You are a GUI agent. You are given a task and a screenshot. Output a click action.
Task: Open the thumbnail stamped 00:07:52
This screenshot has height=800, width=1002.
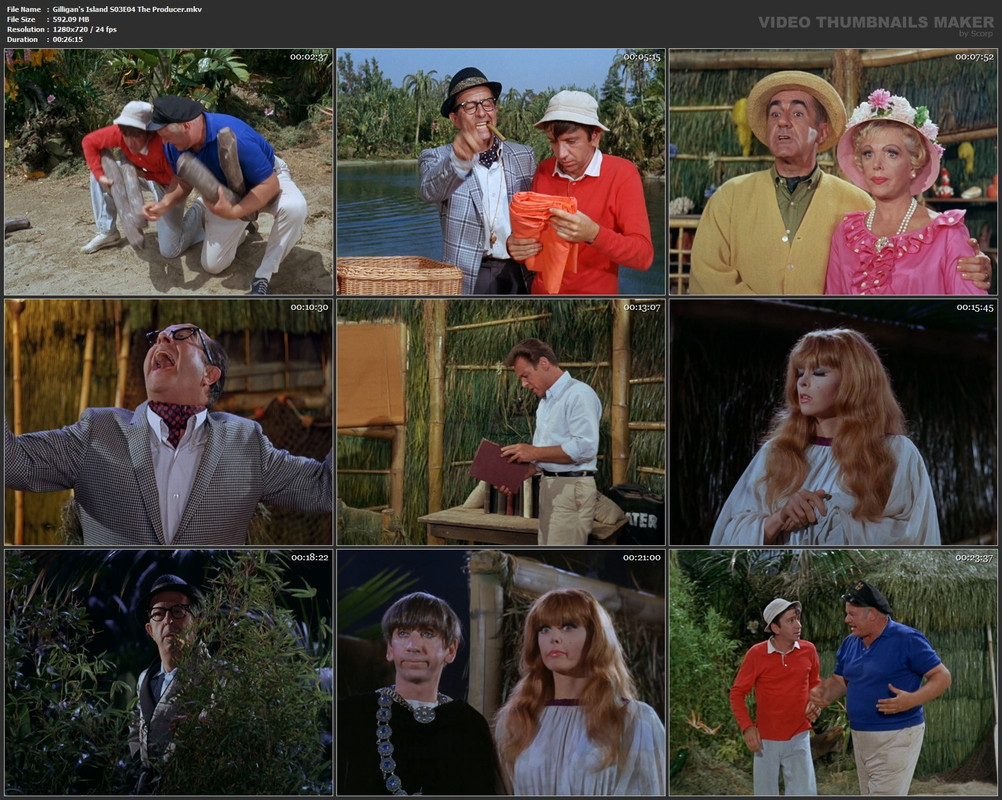(833, 172)
